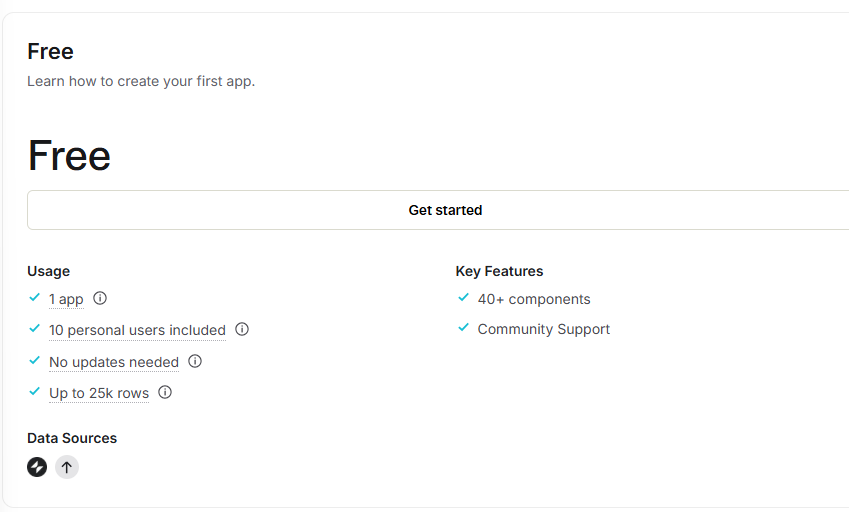Click the Data Sources heading
Viewport: 849px width, 512px height.
coord(72,438)
